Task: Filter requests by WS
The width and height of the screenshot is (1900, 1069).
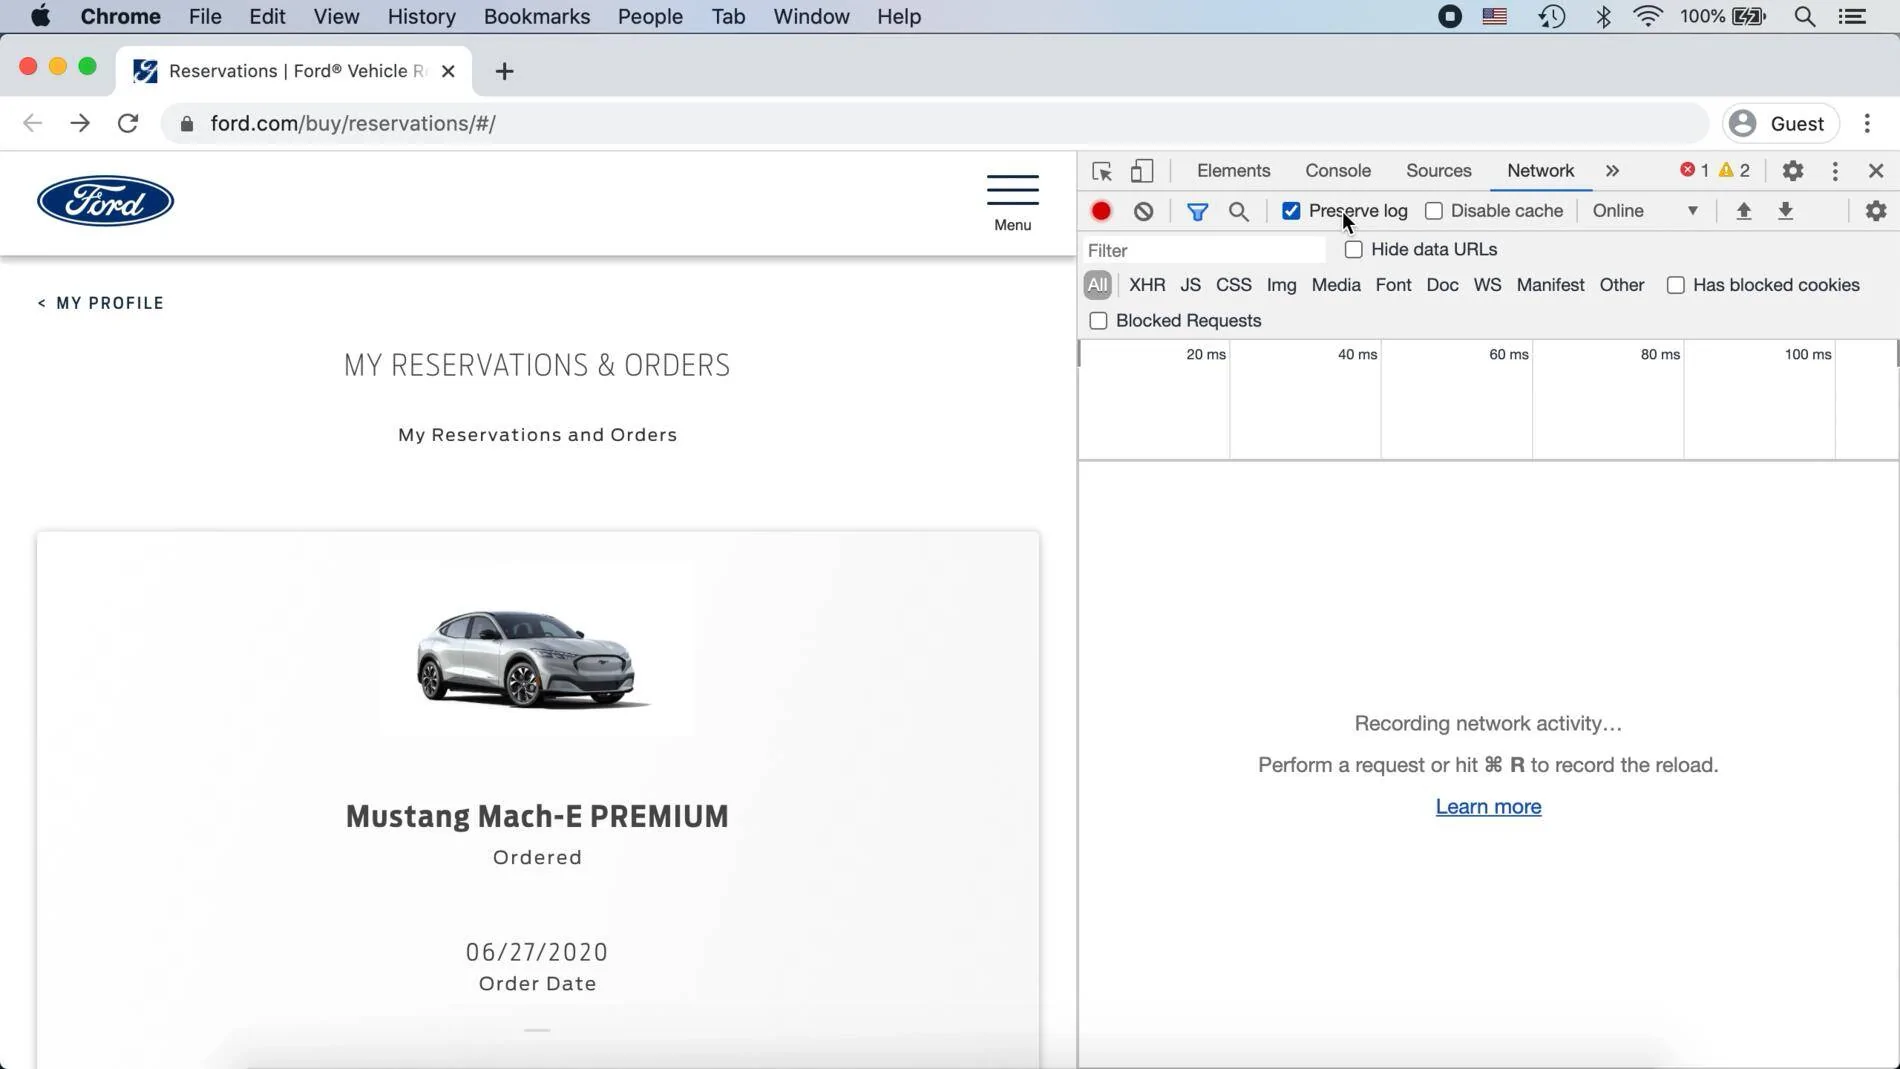Action: coord(1487,285)
